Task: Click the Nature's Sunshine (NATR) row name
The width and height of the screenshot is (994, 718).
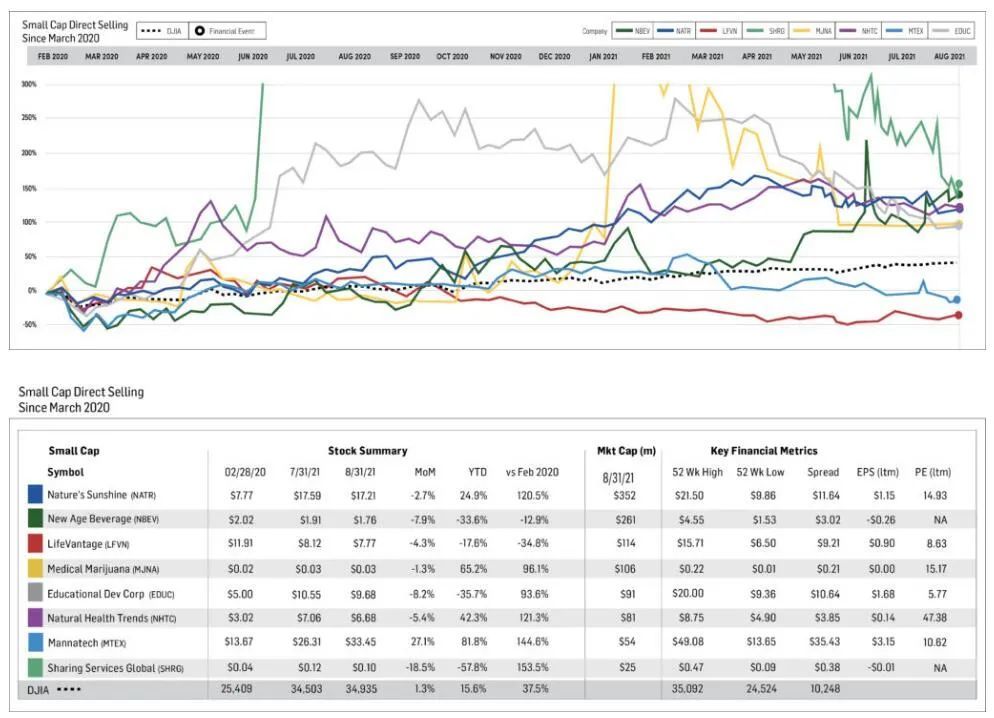Action: pos(101,495)
